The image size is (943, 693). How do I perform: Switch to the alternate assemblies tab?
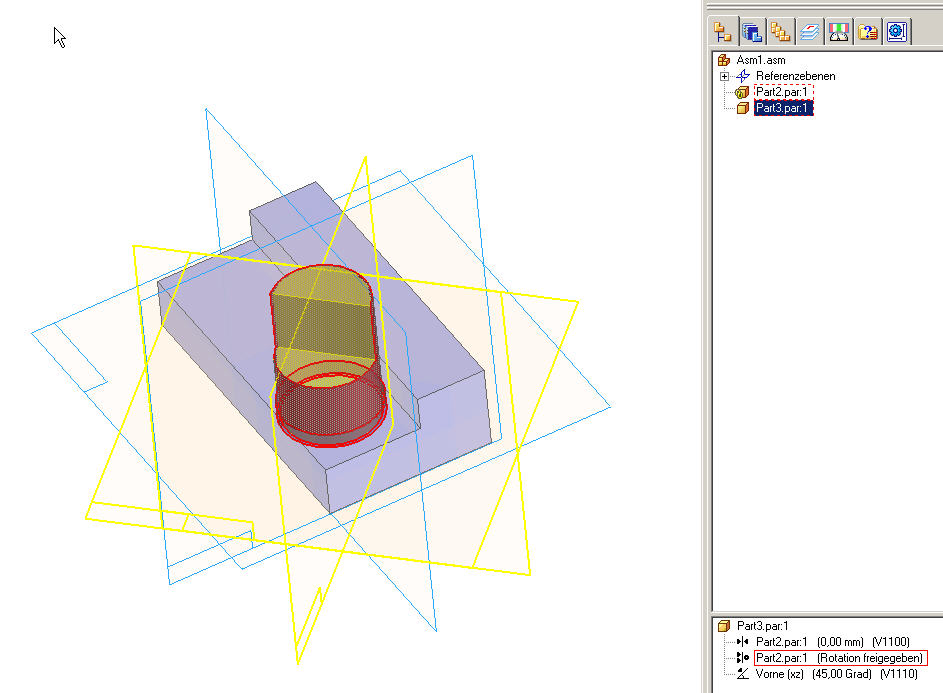[x=780, y=31]
